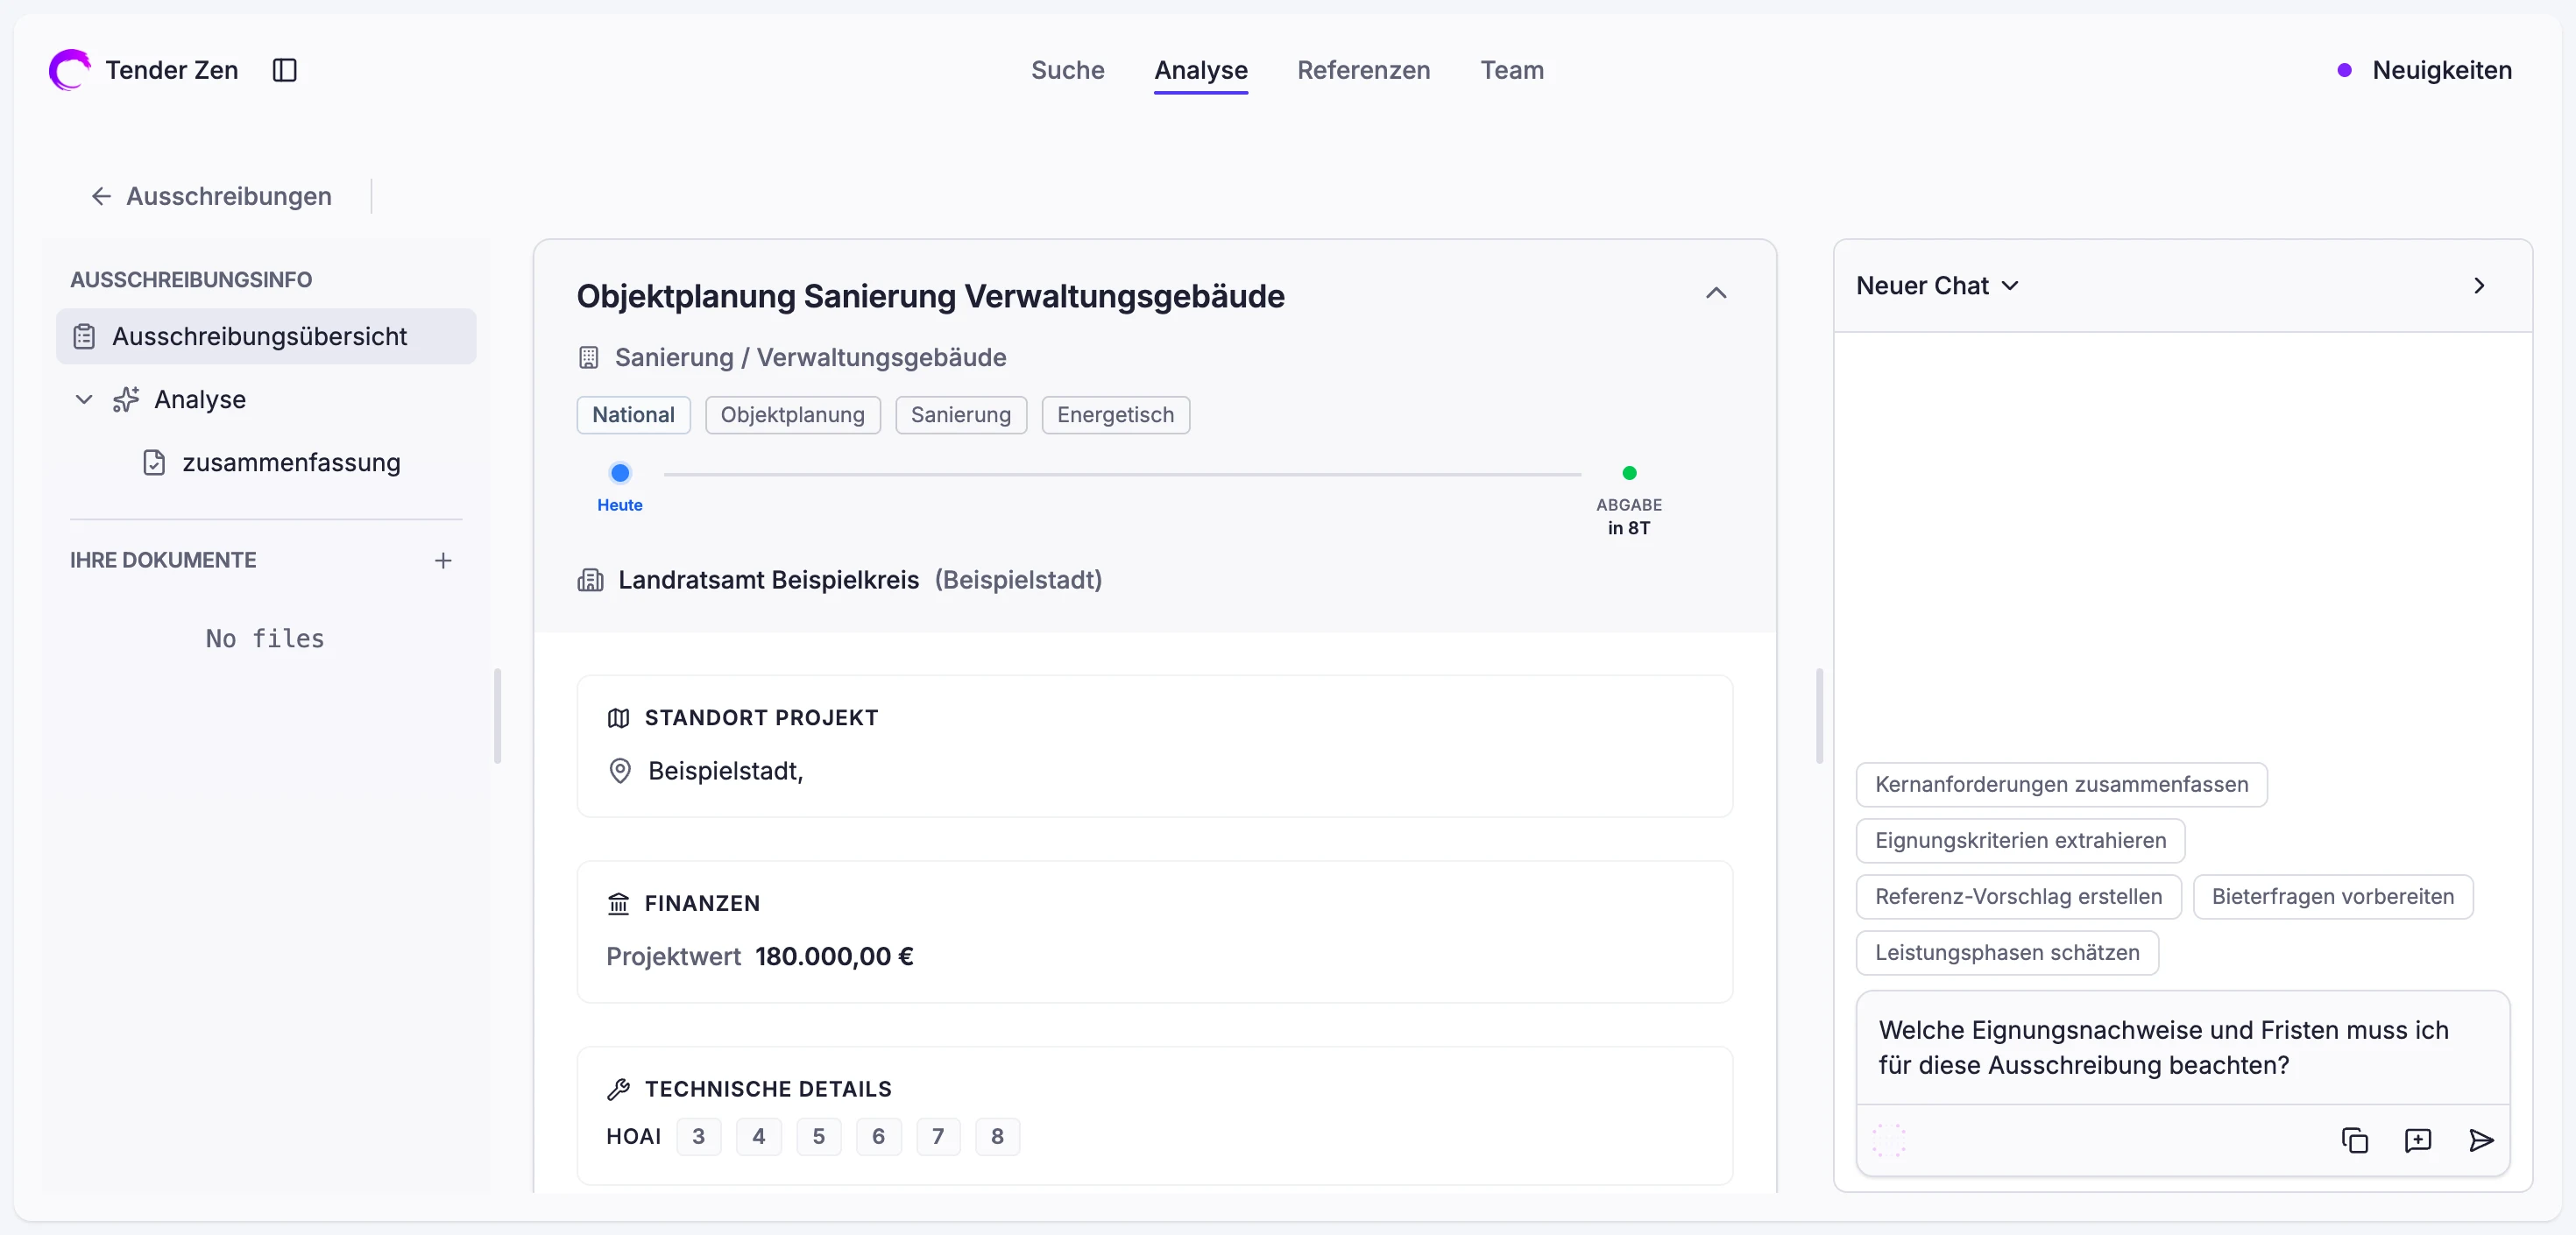
Task: Send the chat message
Action: [2481, 1141]
